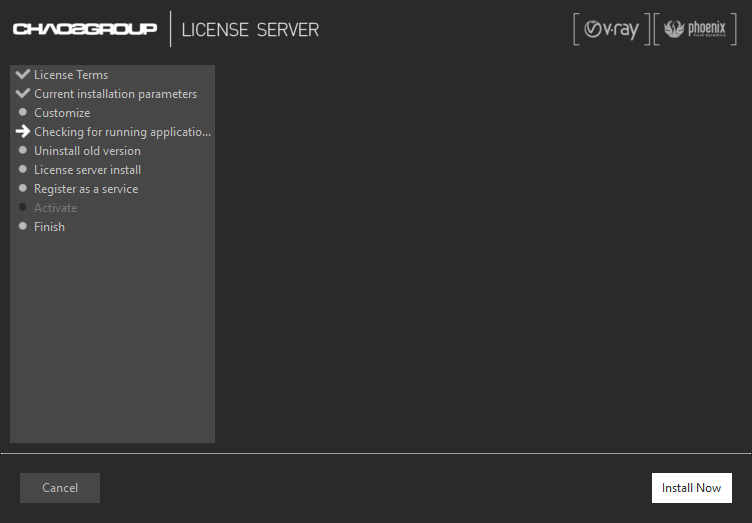Click checkmark beside Current installation parameters
The width and height of the screenshot is (752, 523).
click(23, 93)
